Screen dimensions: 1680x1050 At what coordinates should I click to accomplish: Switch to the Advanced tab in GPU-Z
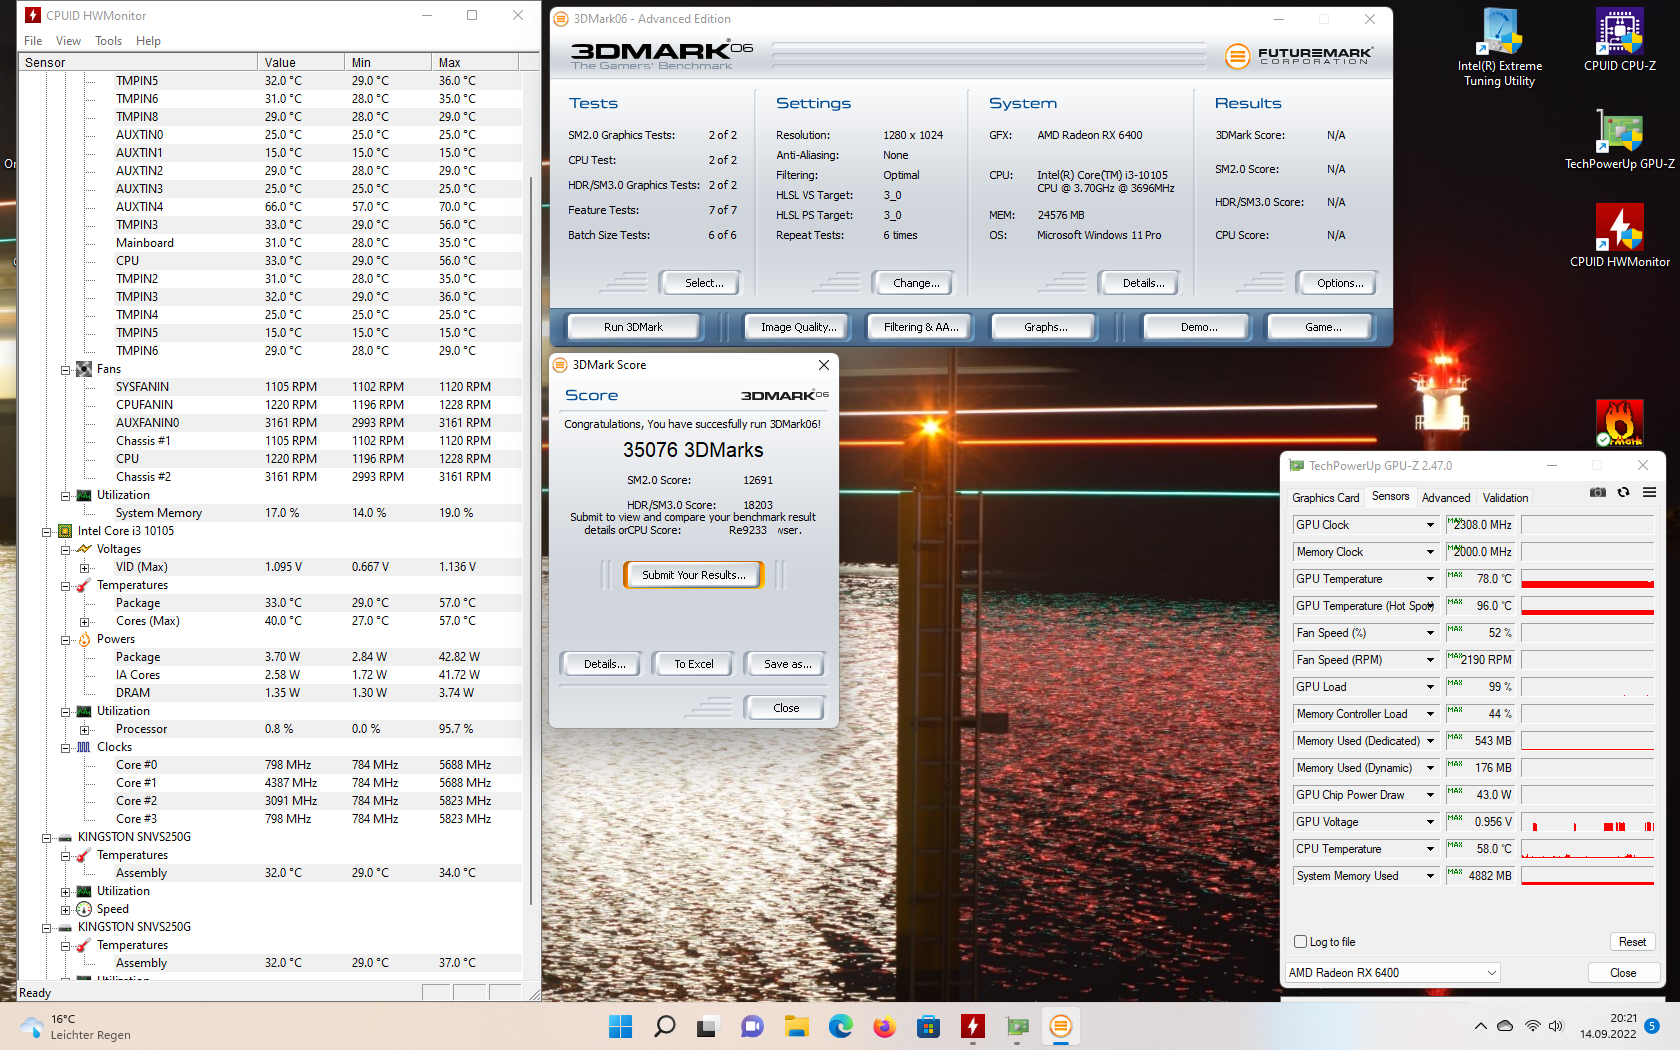[1445, 497]
